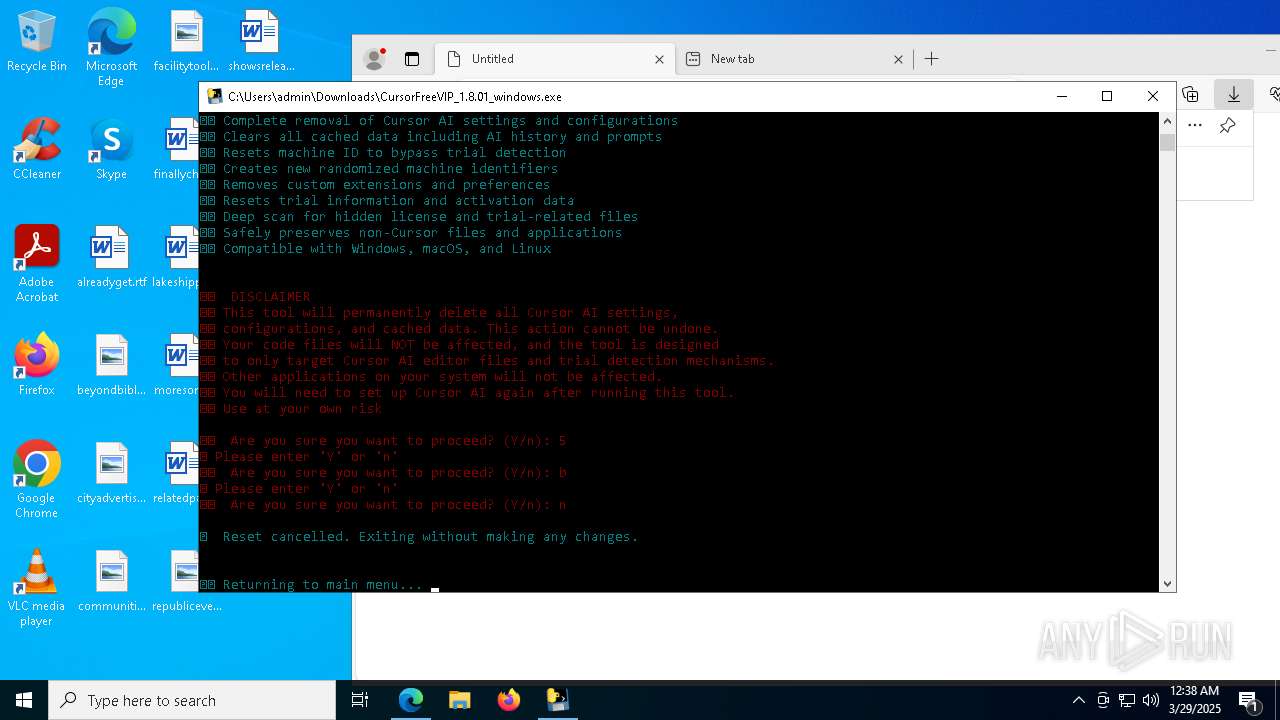This screenshot has width=1280, height=720.
Task: Open console window system menu icon
Action: (x=214, y=97)
